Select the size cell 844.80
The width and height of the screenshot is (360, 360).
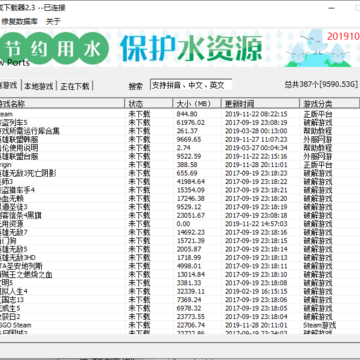[x=187, y=114]
